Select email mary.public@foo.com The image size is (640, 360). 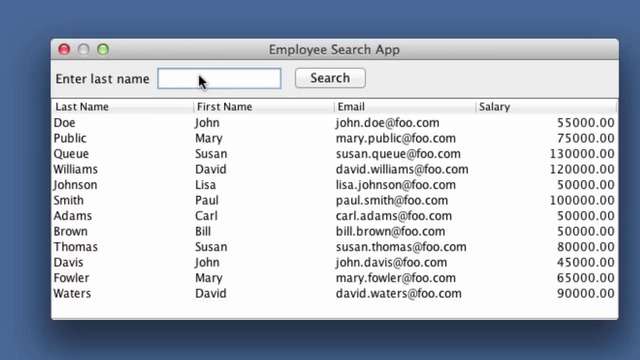pos(396,138)
